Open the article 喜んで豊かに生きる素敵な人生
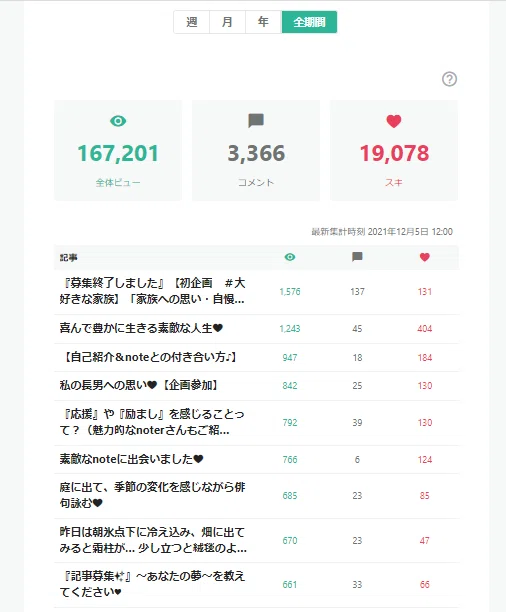The image size is (506, 612). 141,328
